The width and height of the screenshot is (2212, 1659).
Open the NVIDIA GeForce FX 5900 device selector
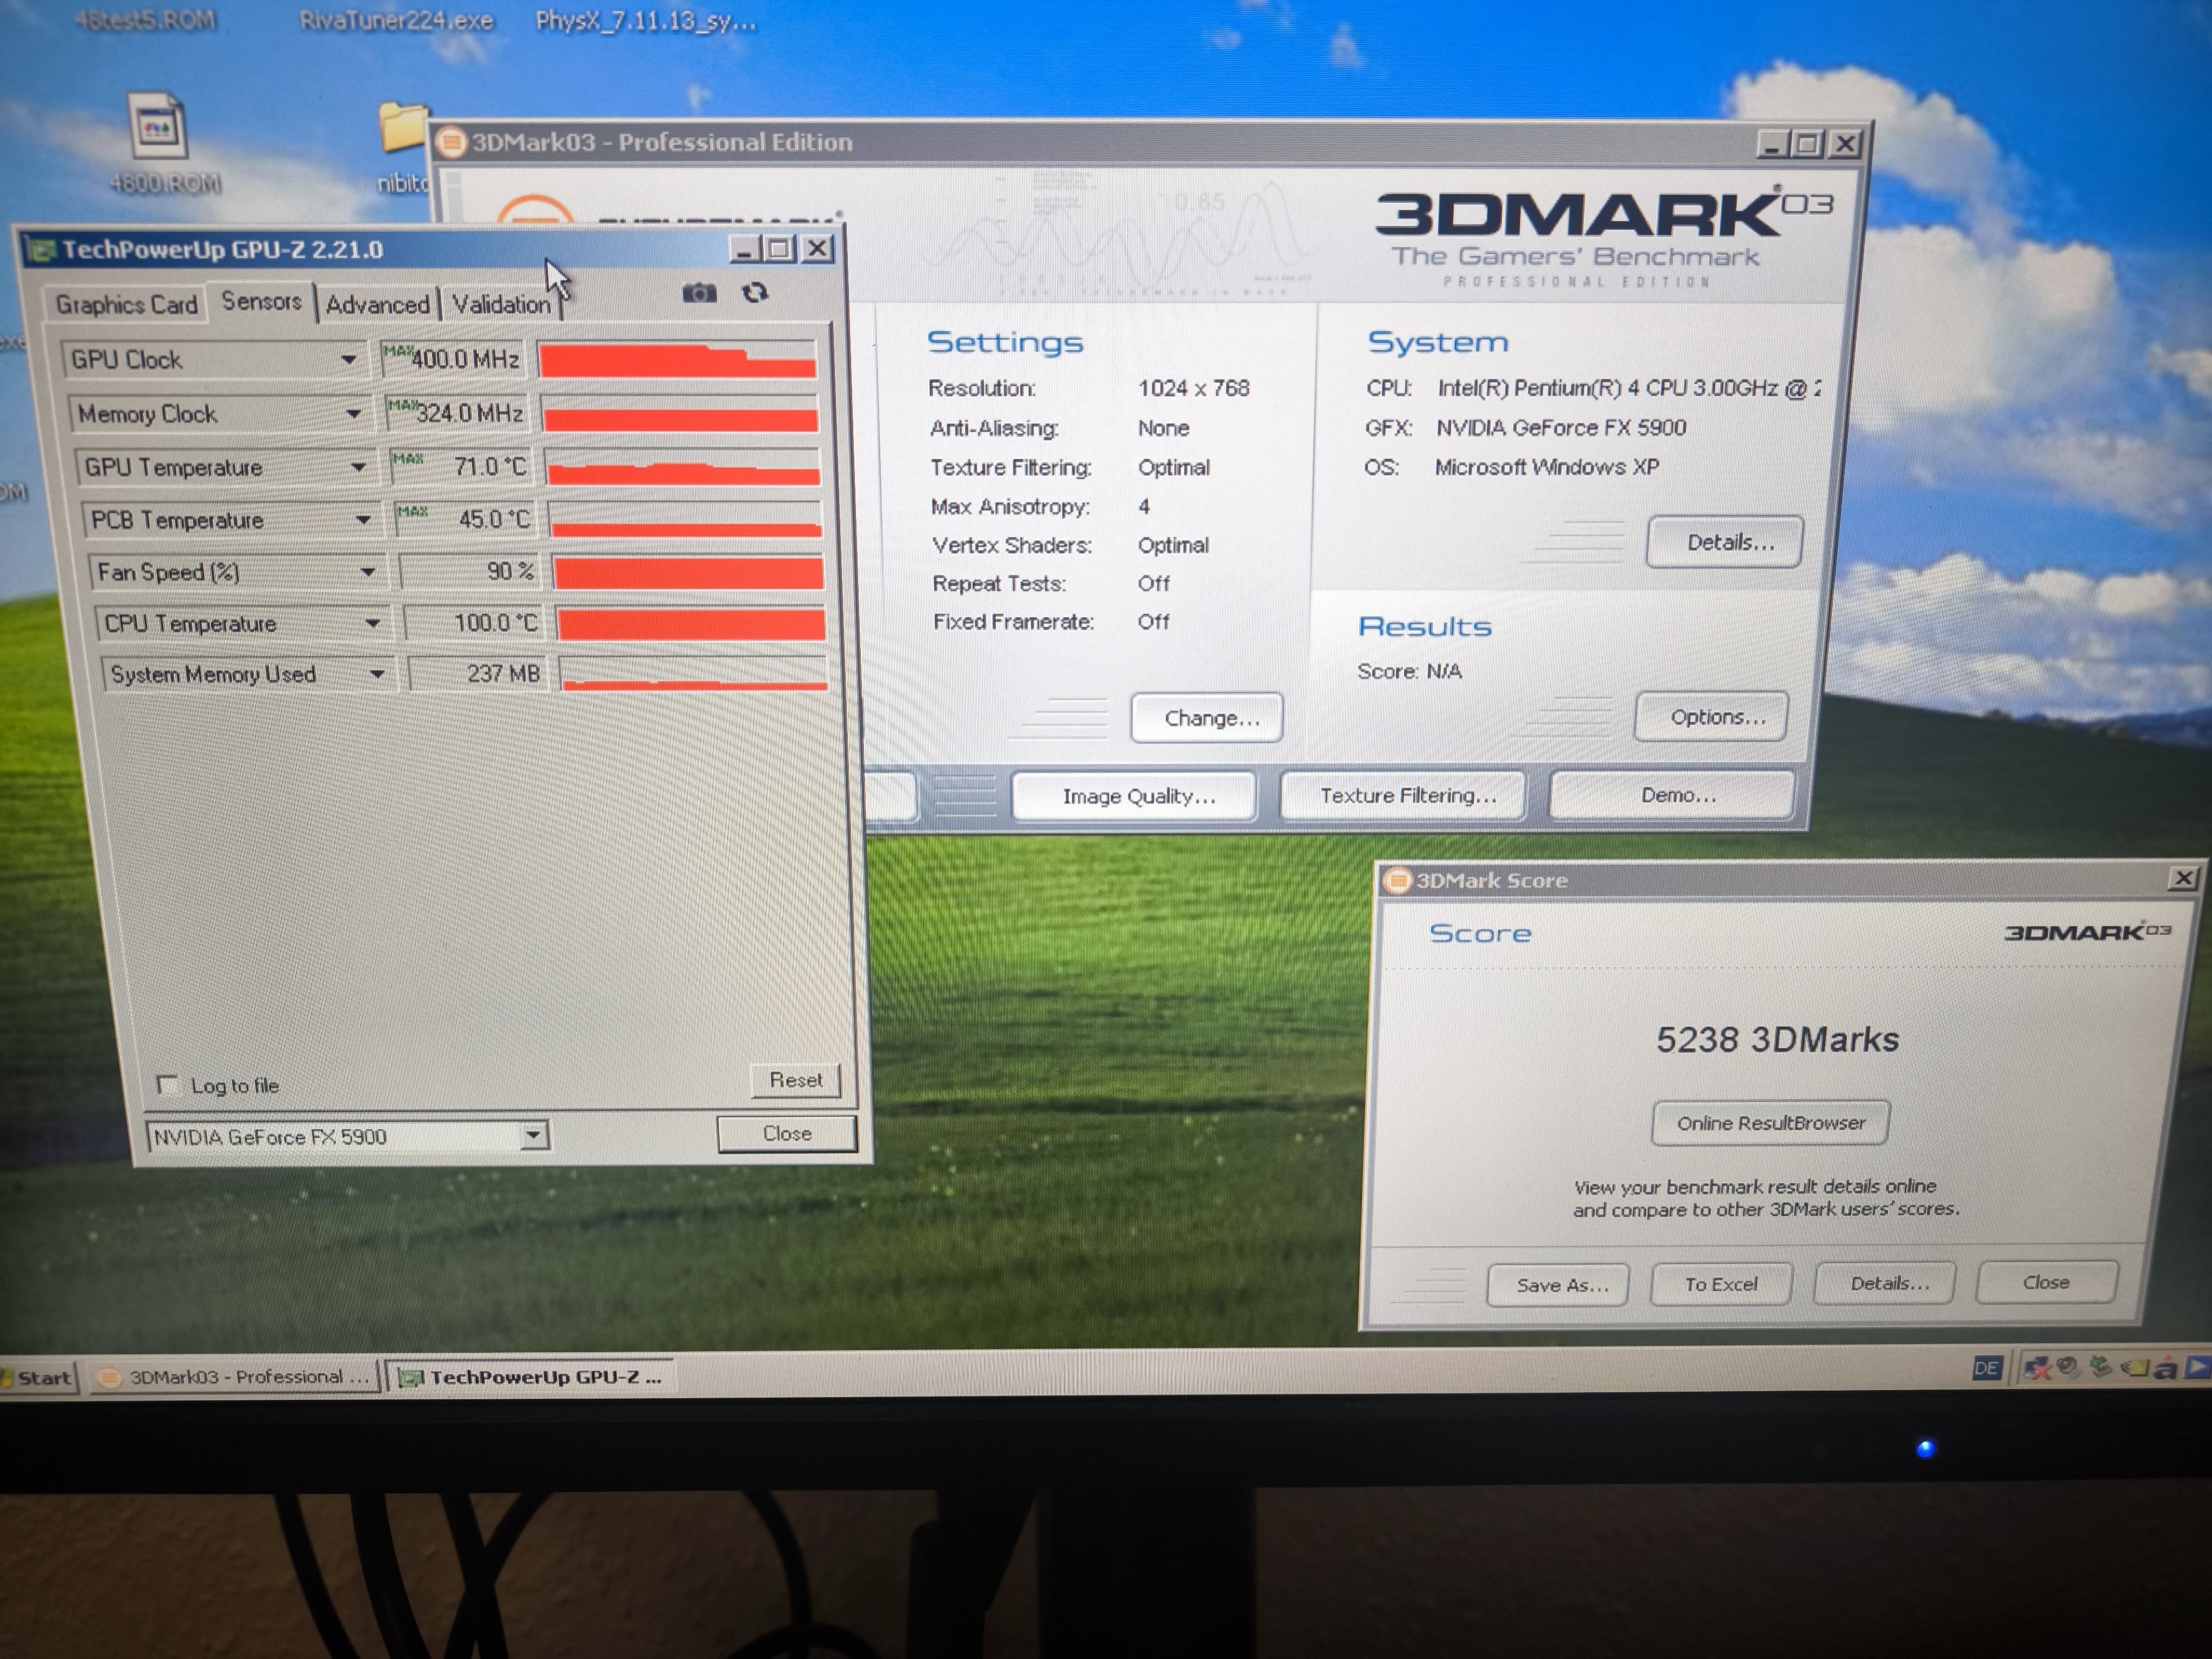click(533, 1135)
